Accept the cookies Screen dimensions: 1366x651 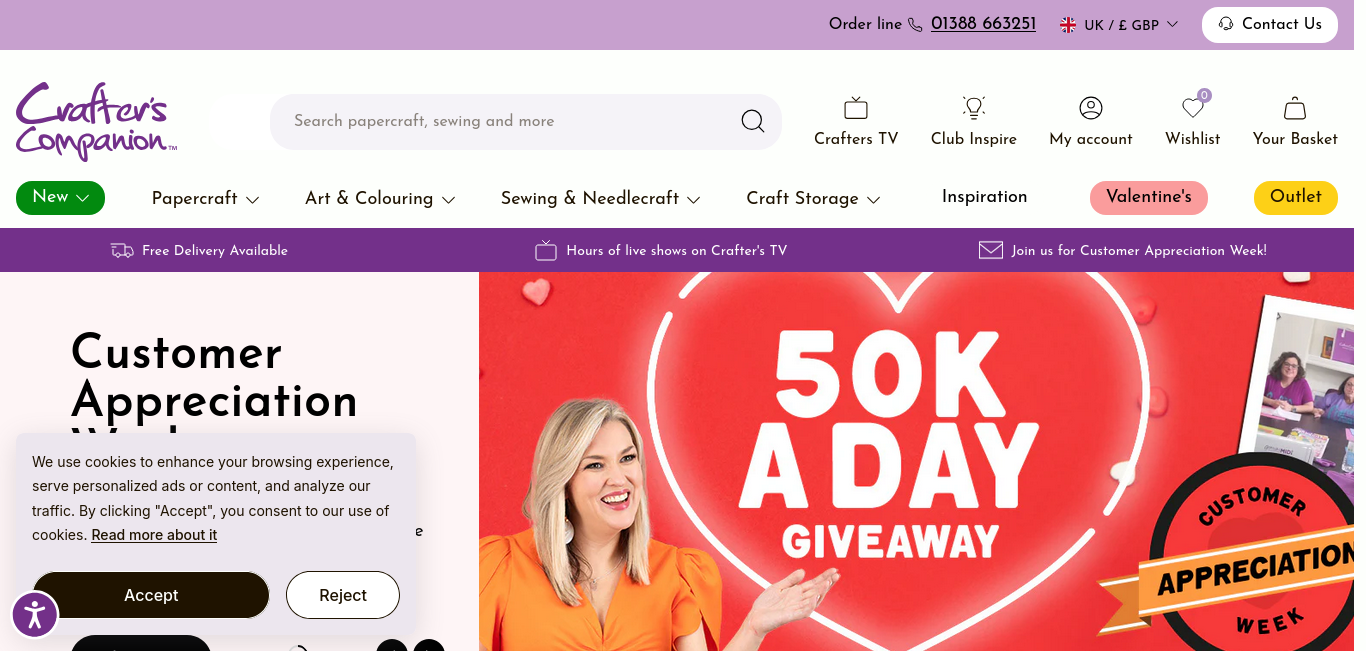[x=151, y=595]
